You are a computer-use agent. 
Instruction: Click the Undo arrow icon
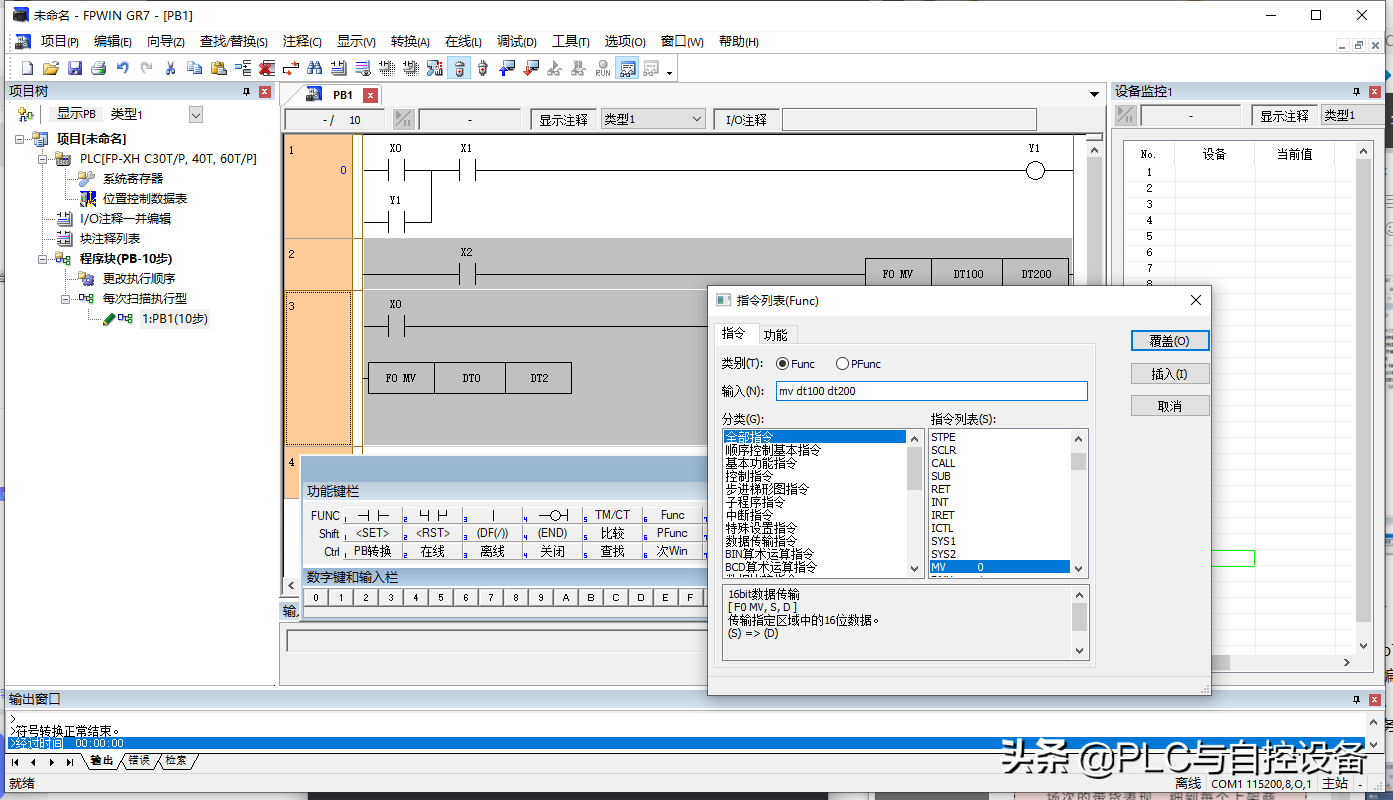pyautogui.click(x=122, y=69)
